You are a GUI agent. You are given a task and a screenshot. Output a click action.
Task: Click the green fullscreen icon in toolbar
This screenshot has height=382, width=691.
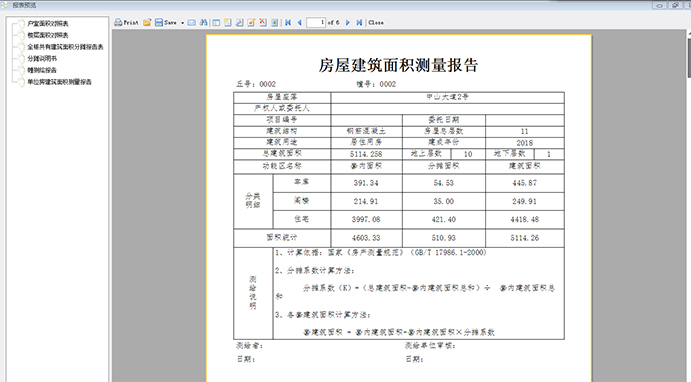click(x=275, y=22)
